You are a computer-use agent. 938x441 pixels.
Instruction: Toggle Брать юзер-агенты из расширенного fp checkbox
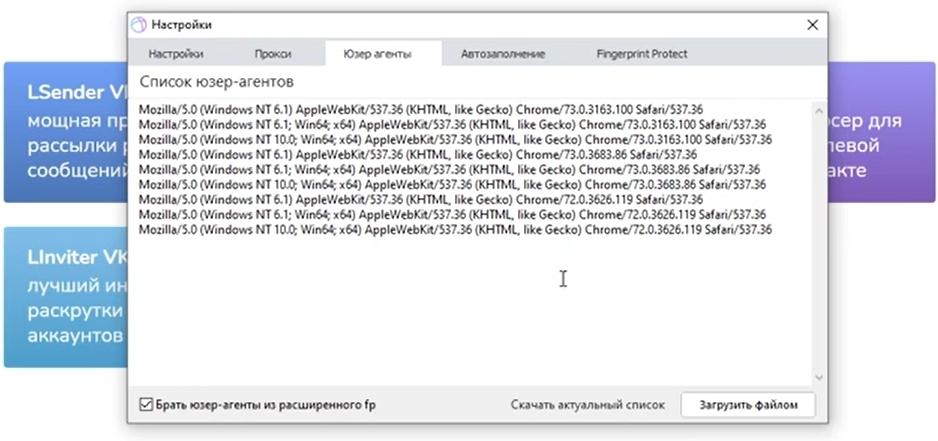pyautogui.click(x=145, y=405)
